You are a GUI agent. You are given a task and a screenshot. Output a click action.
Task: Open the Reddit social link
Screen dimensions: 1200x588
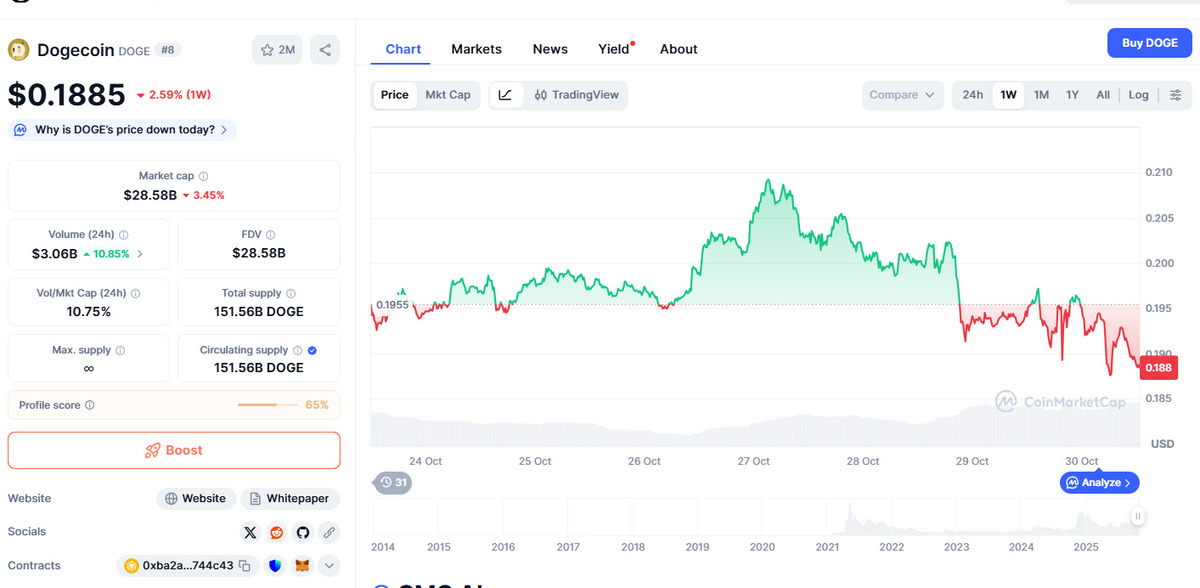click(x=276, y=532)
